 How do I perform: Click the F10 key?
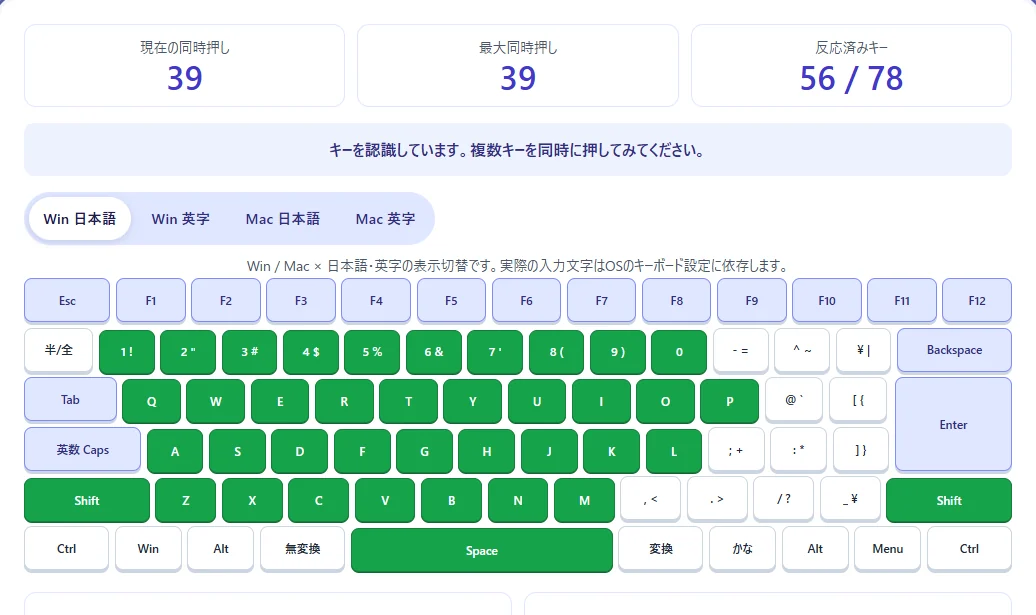click(827, 301)
